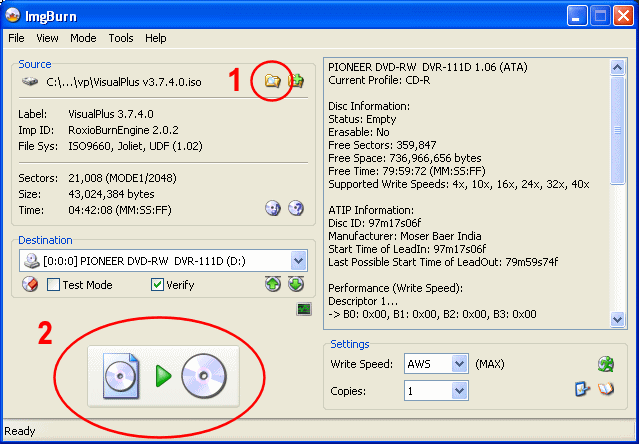639x444 pixels.
Task: Open the Tools menu
Action: [121, 38]
